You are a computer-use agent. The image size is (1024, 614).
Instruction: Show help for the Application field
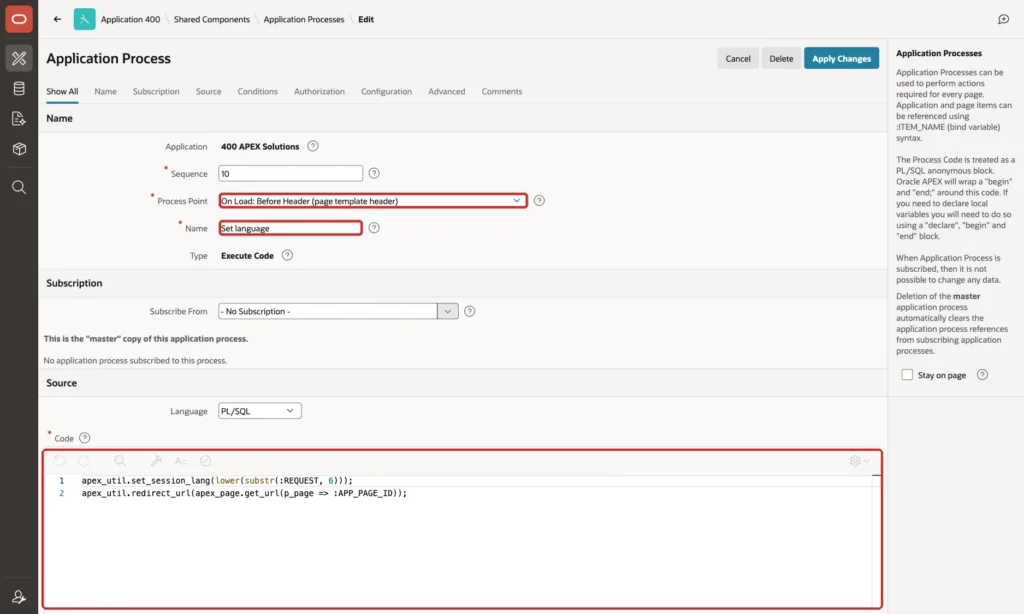click(313, 146)
